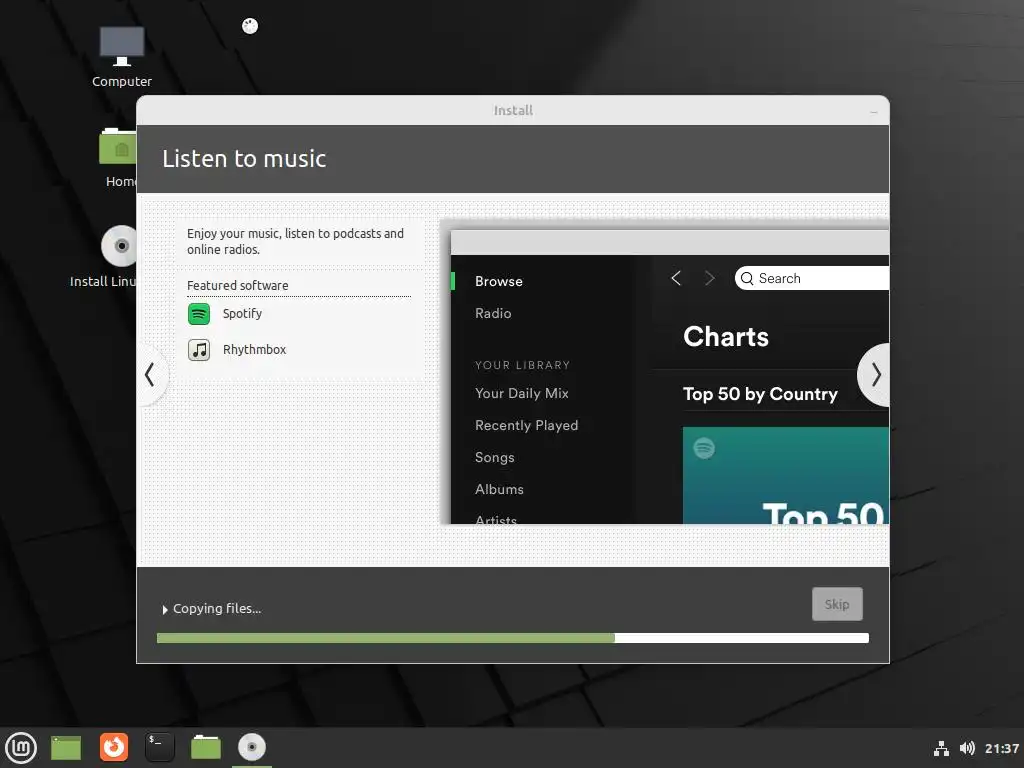Select the Install disc taskbar item
Image resolution: width=1024 pixels, height=768 pixels.
pyautogui.click(x=251, y=747)
